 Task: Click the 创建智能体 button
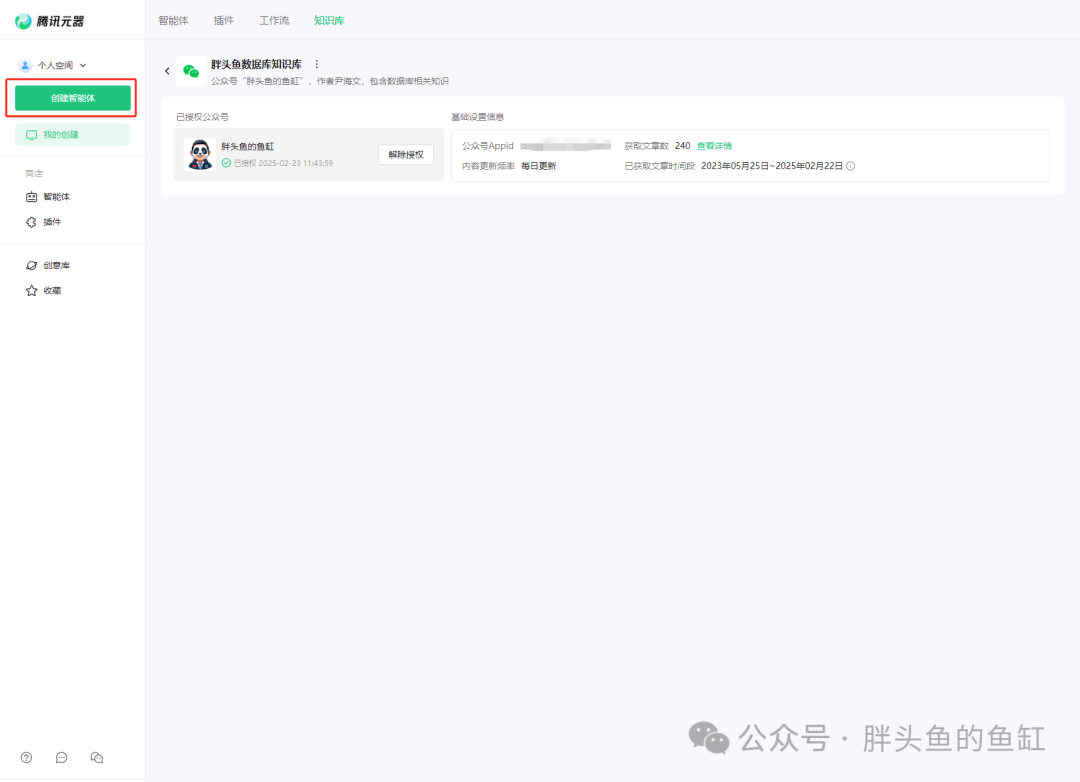pos(73,98)
